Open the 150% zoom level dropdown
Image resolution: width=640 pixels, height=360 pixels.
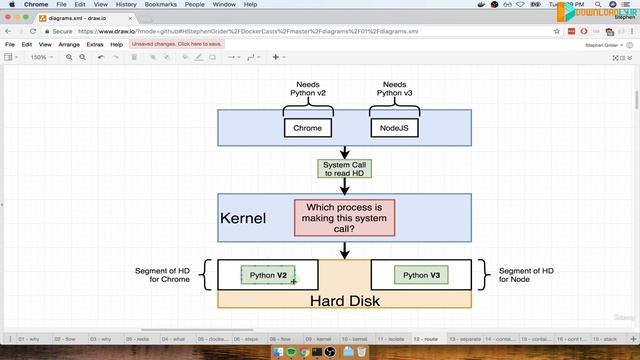coord(42,58)
